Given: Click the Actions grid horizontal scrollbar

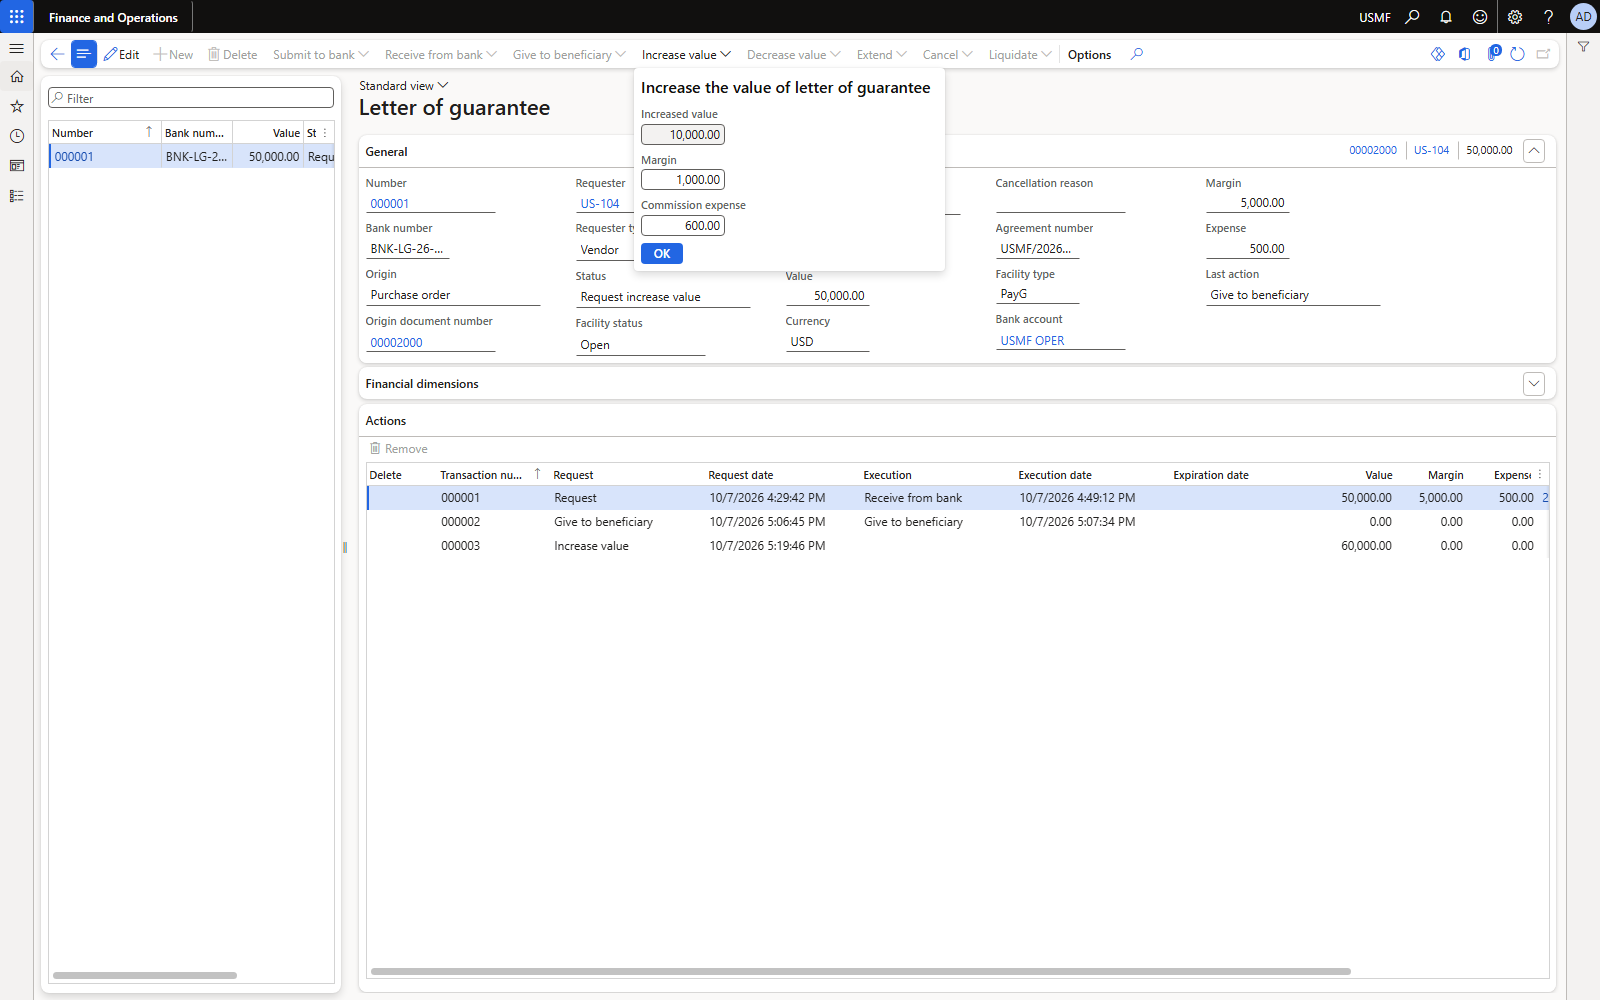Looking at the screenshot, I should (x=860, y=971).
